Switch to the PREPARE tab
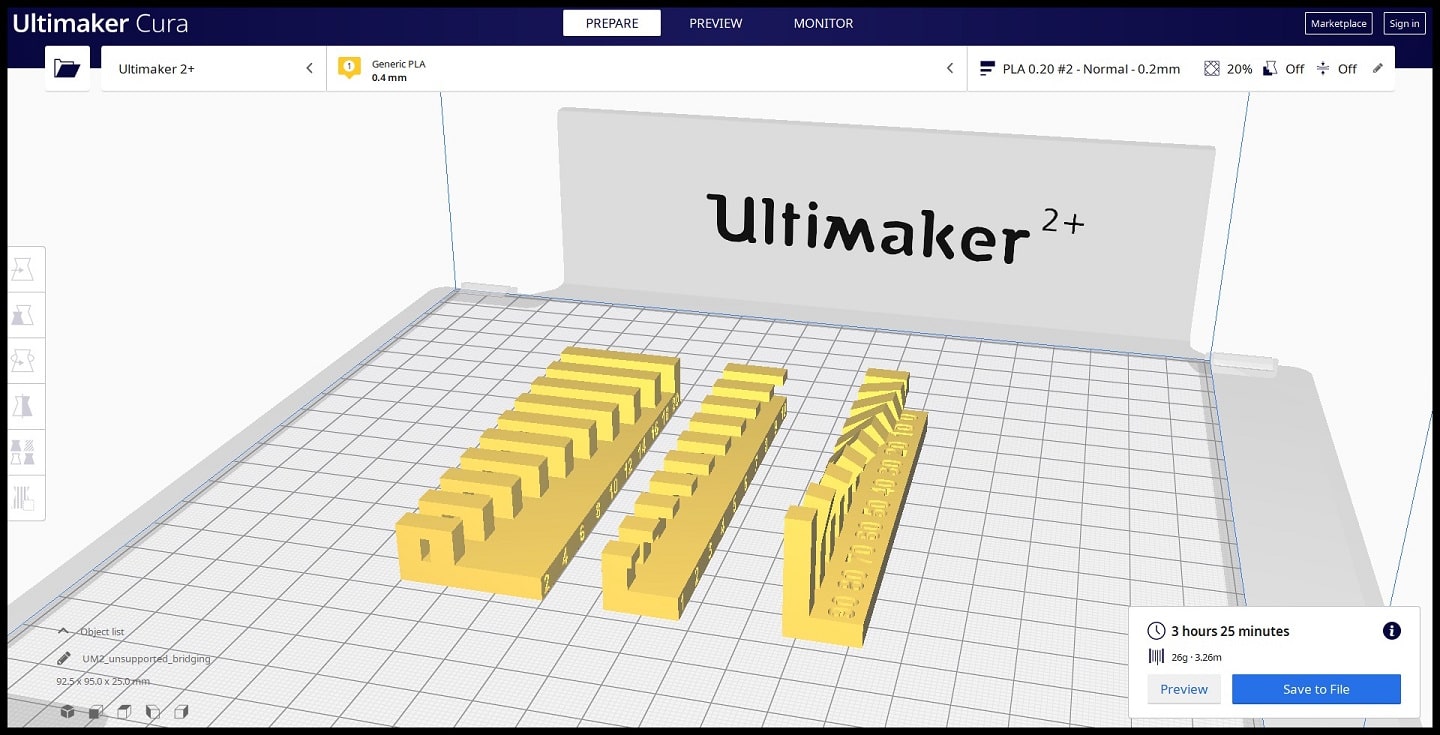 [612, 23]
